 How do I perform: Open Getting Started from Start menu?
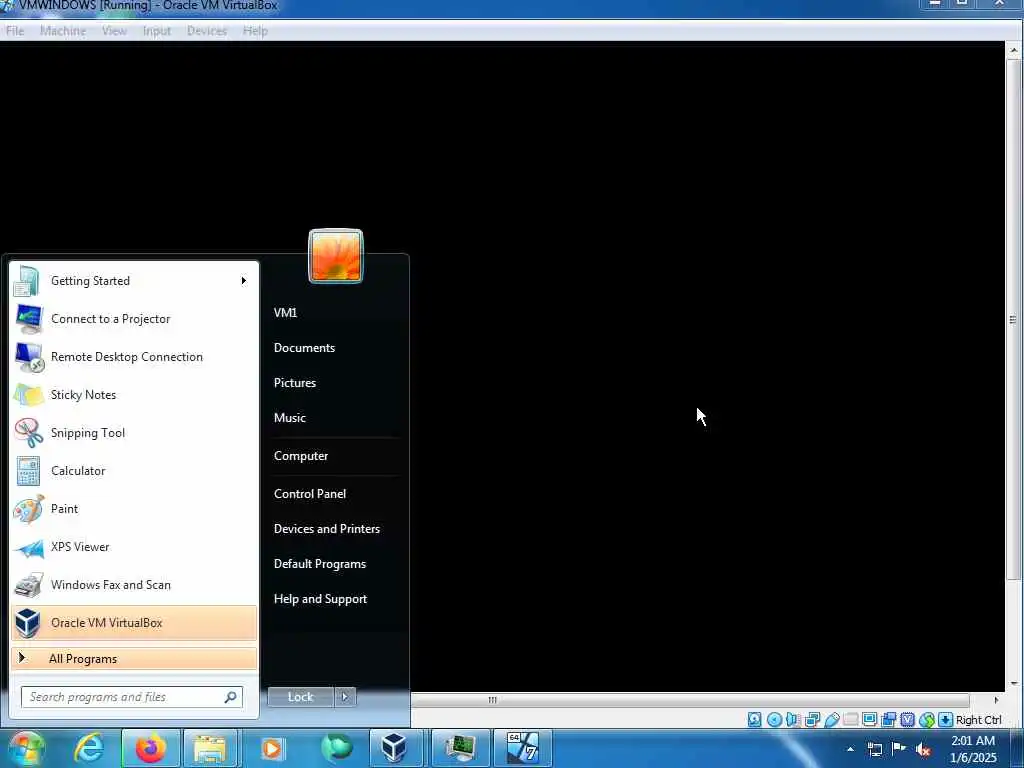(x=134, y=281)
